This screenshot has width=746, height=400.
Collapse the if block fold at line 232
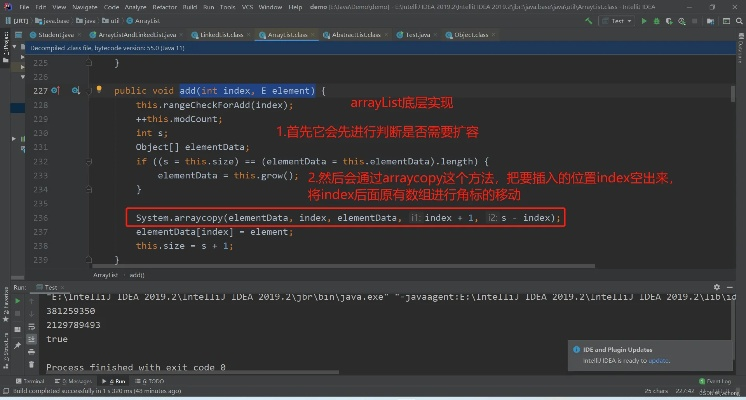click(x=89, y=162)
